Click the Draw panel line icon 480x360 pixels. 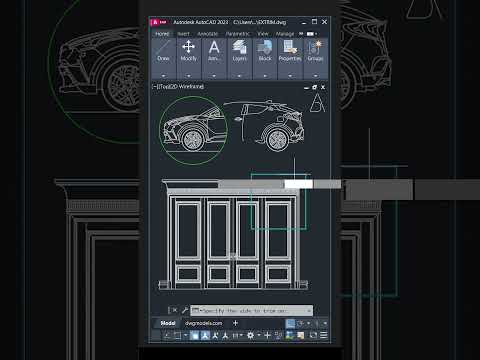[163, 47]
